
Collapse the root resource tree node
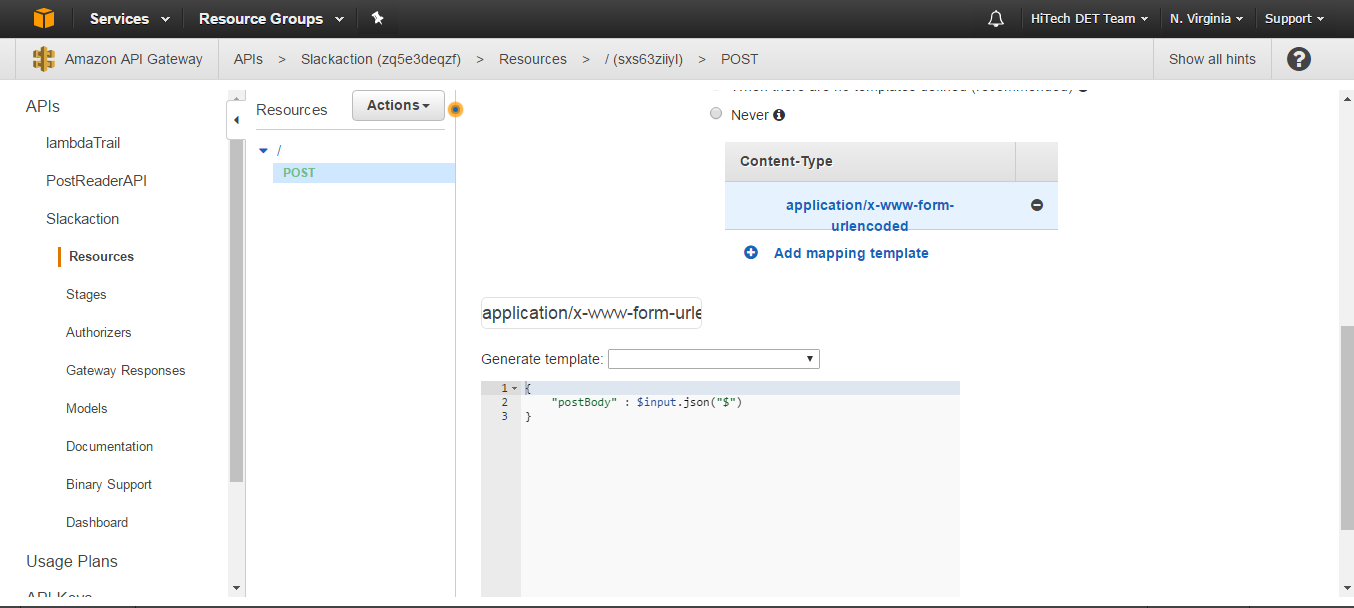263,150
